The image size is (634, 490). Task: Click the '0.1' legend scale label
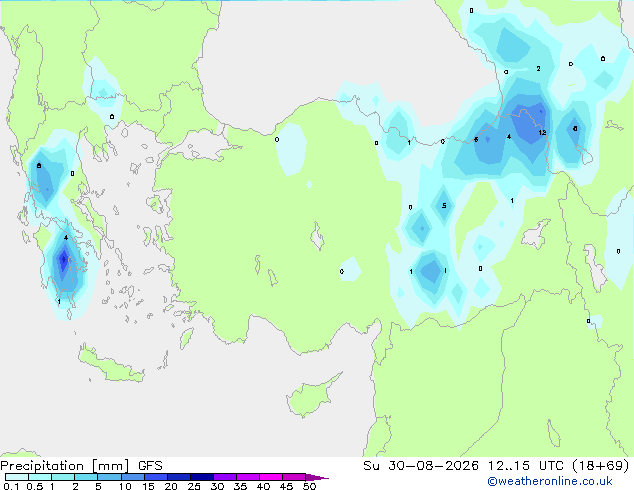[x=11, y=486]
